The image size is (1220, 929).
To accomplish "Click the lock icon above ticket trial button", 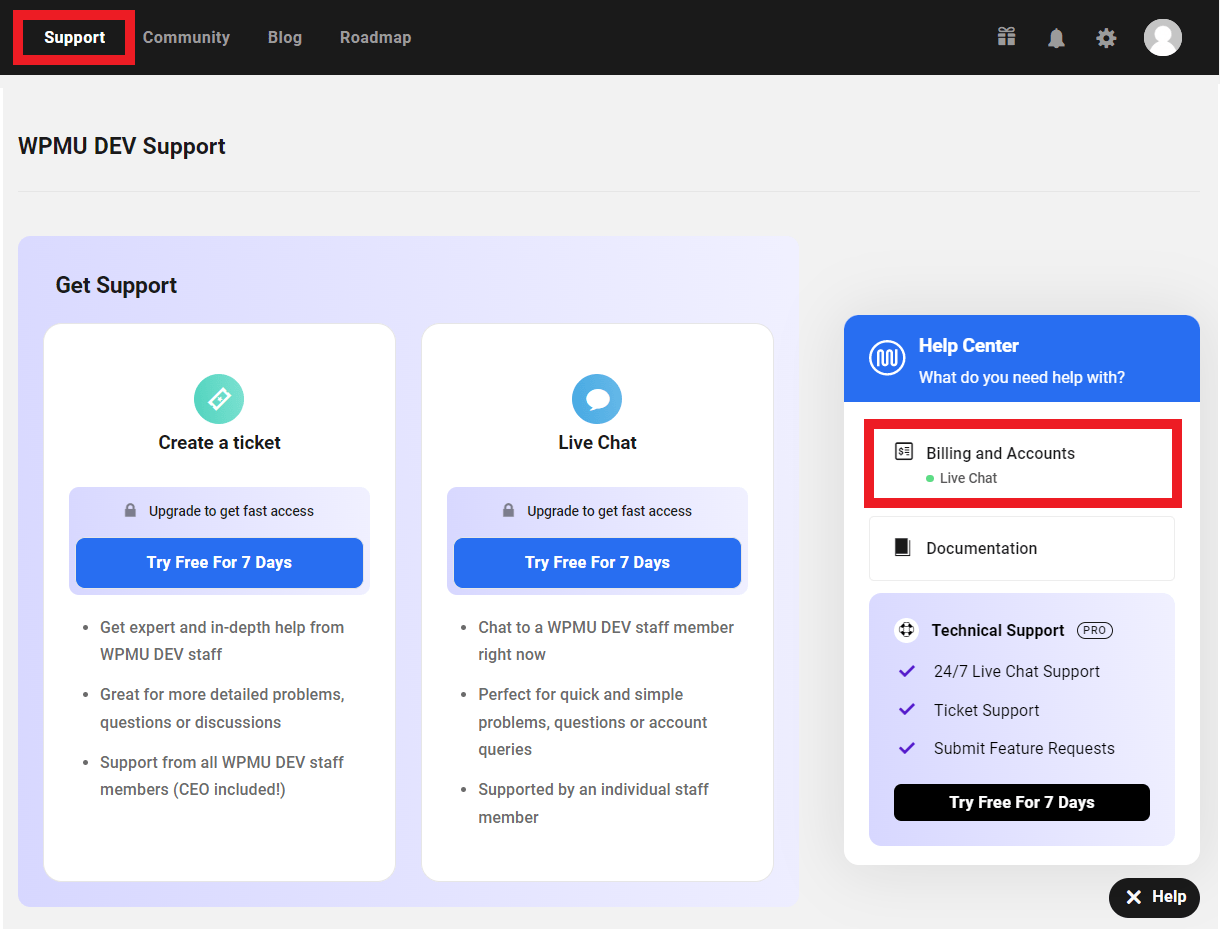I will [130, 510].
